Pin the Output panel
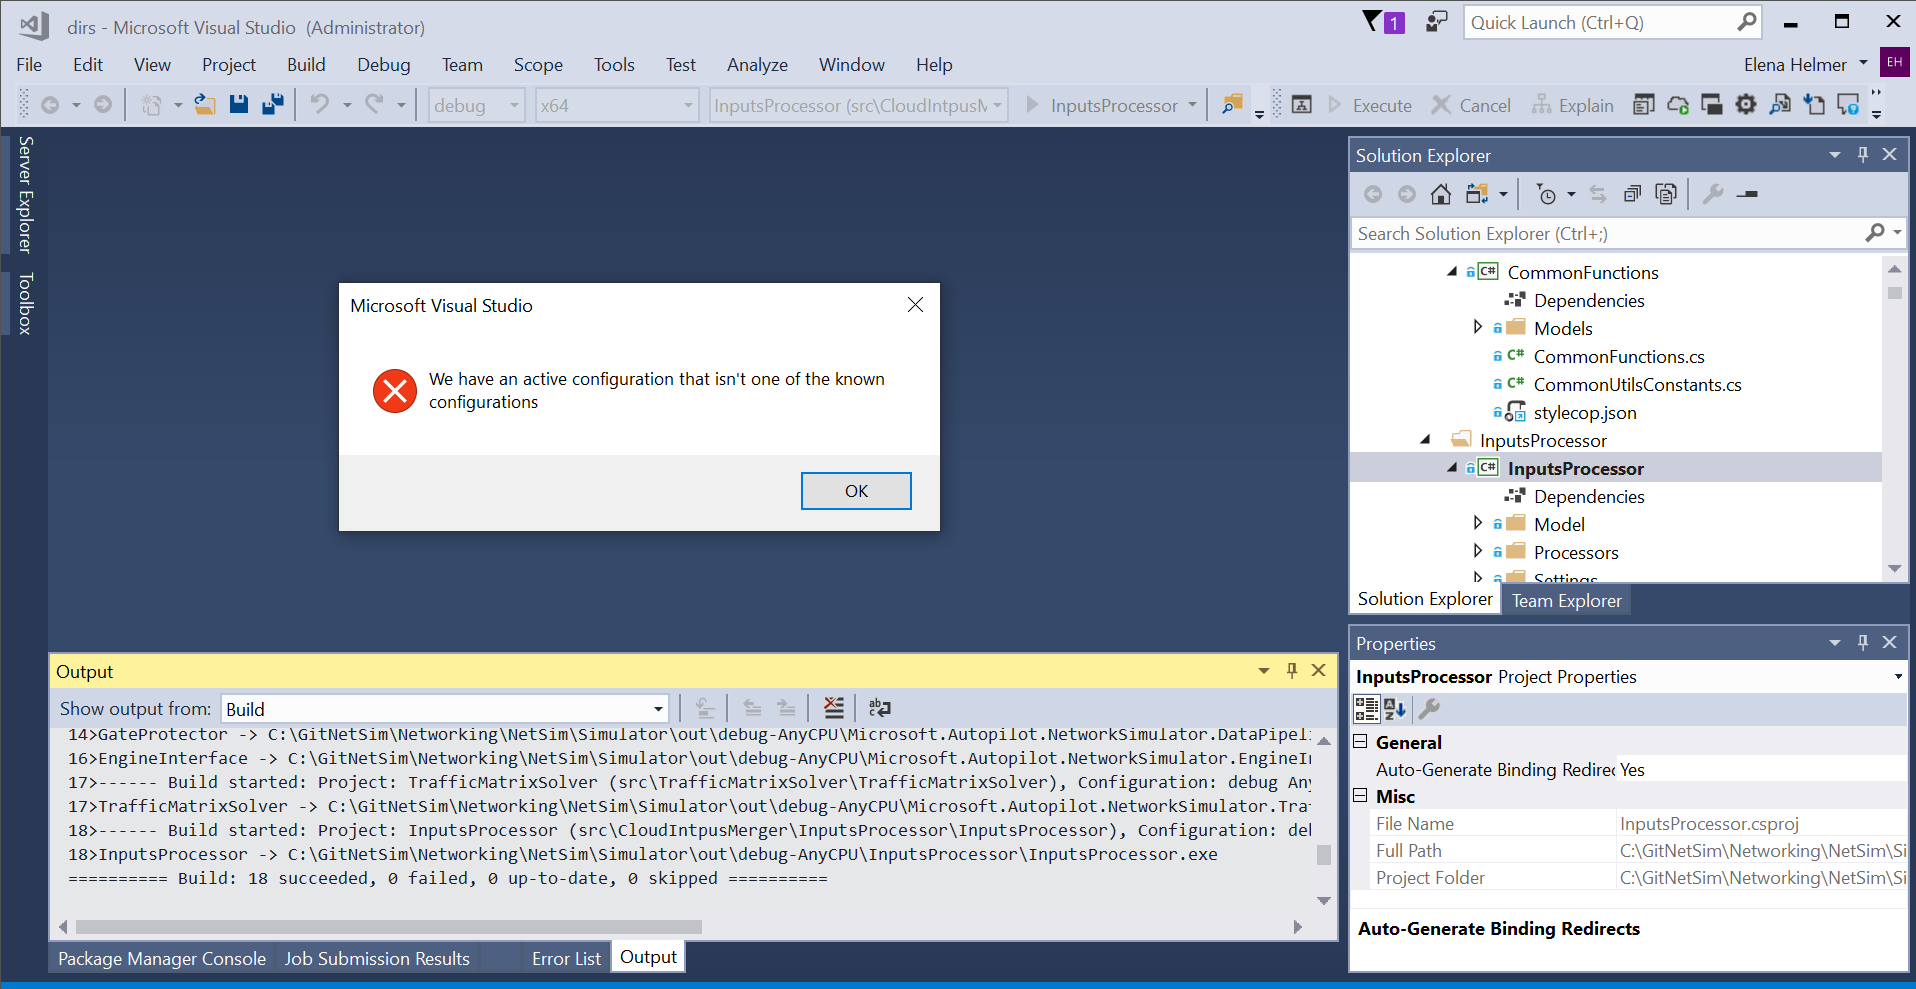Viewport: 1916px width, 989px height. point(1292,671)
